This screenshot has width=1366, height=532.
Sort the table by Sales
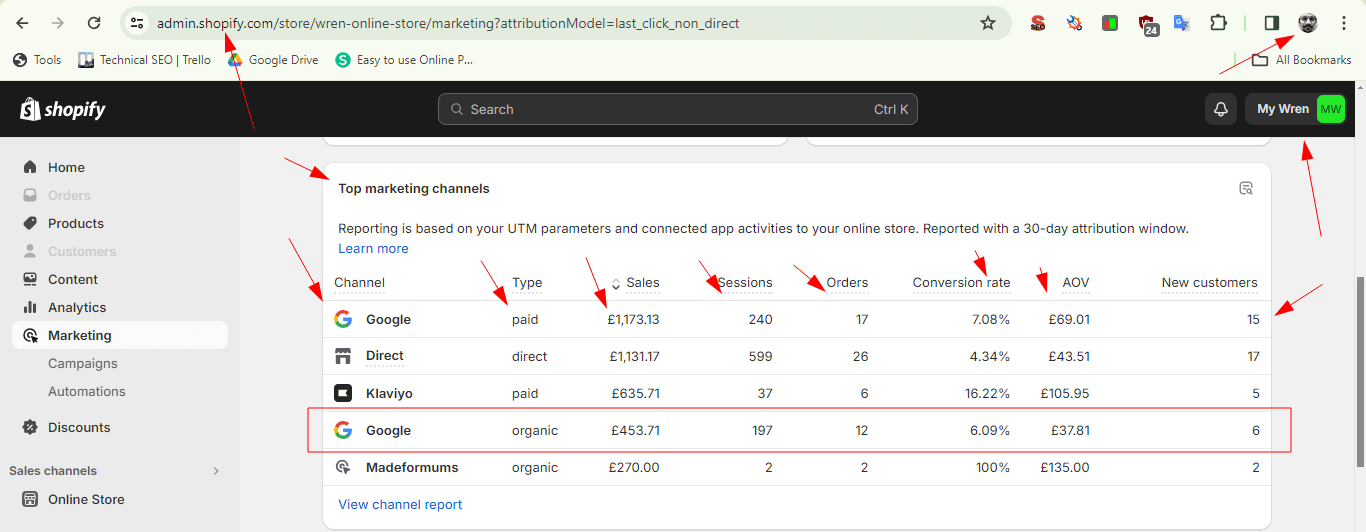pos(635,282)
